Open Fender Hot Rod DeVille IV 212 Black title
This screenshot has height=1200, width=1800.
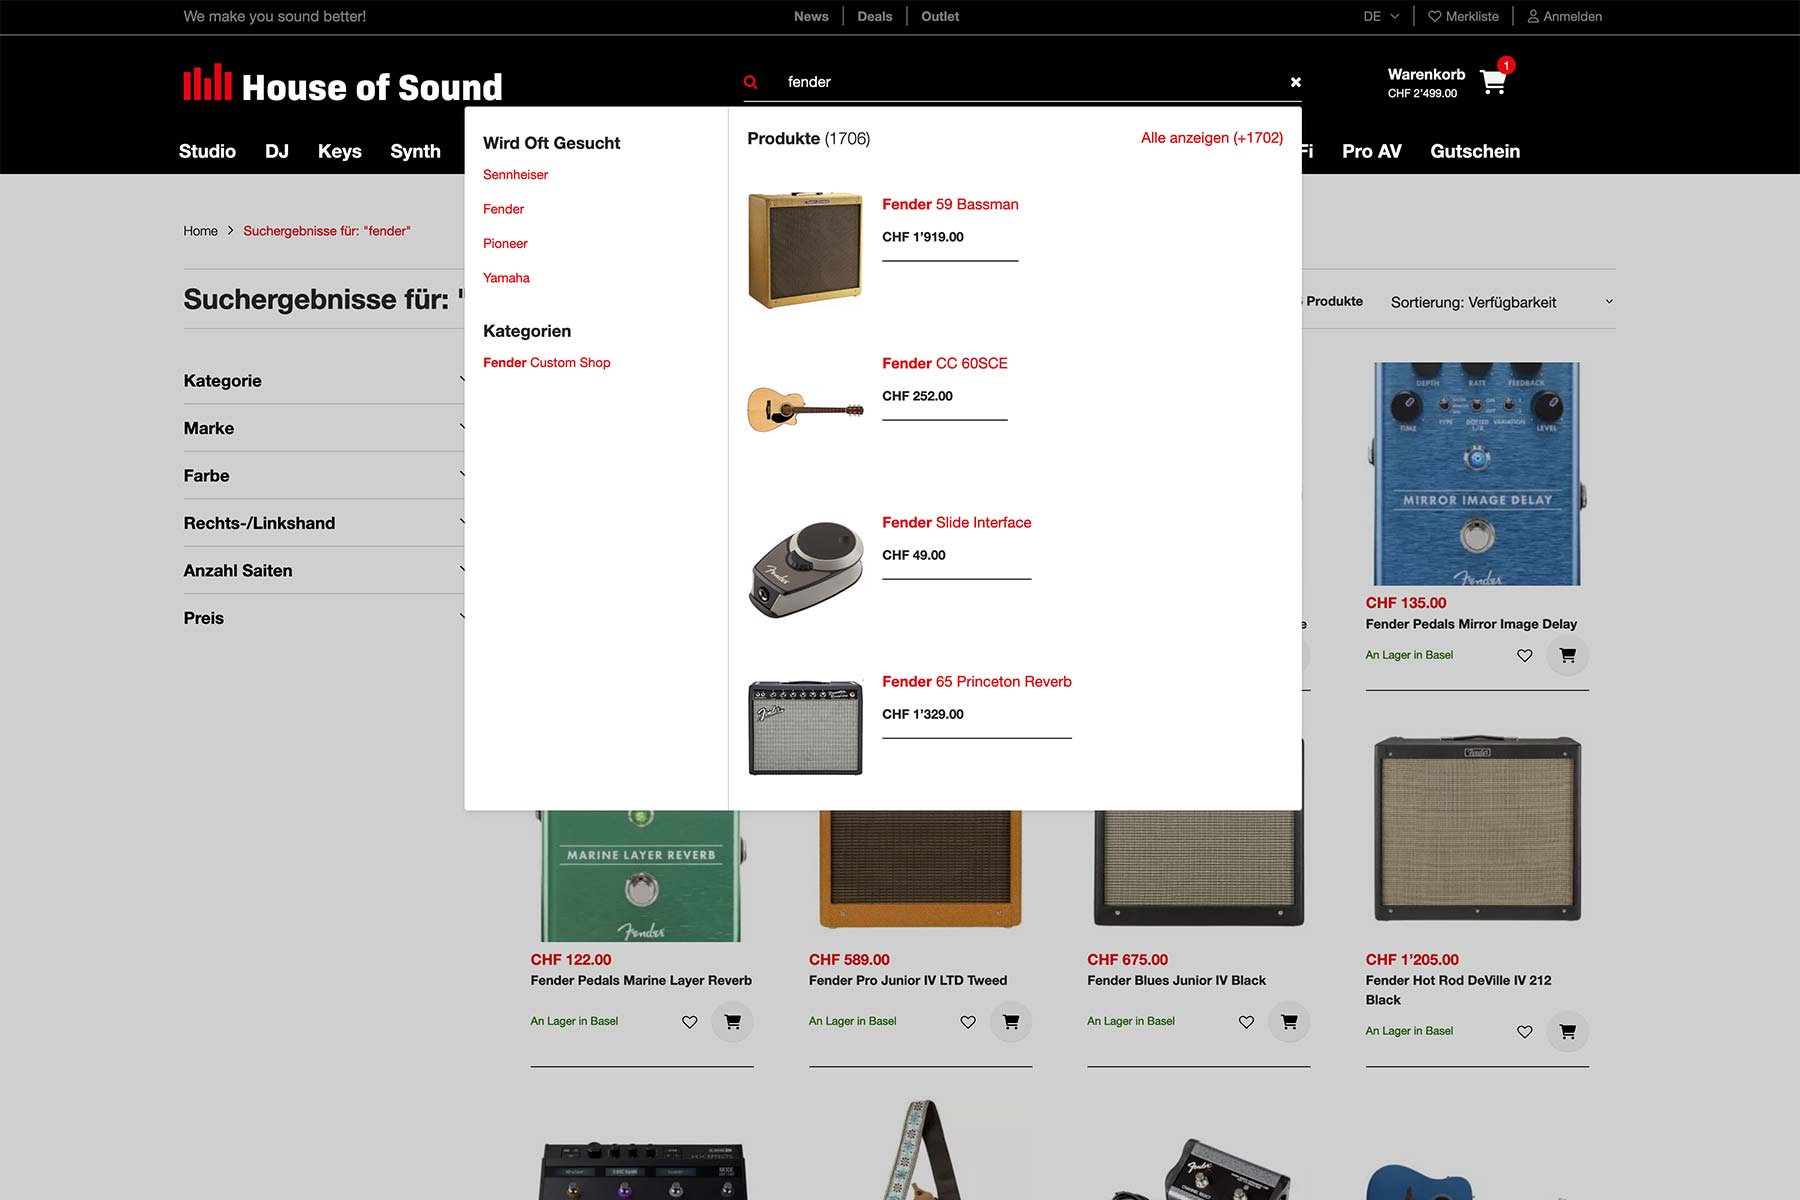pyautogui.click(x=1458, y=990)
